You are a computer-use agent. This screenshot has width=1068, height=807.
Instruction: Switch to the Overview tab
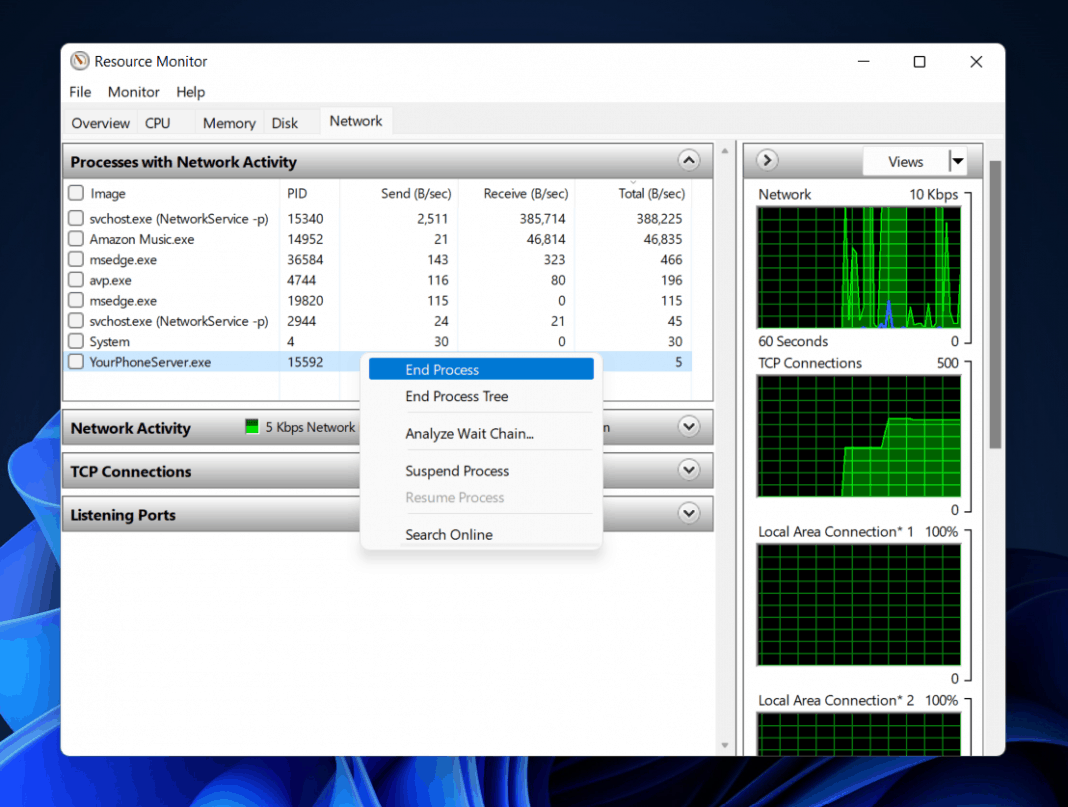[99, 122]
